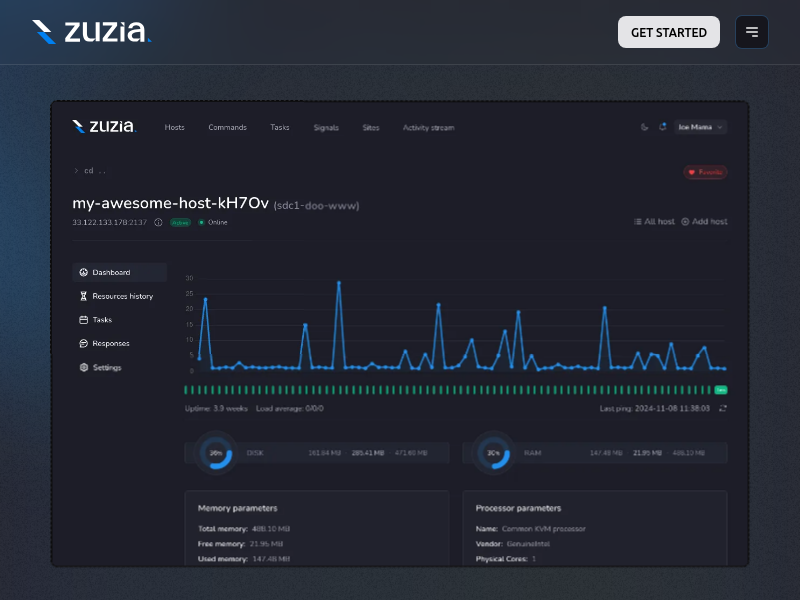The image size is (800, 600).
Task: Click the zuzia logo inside the dashboard
Action: [104, 126]
